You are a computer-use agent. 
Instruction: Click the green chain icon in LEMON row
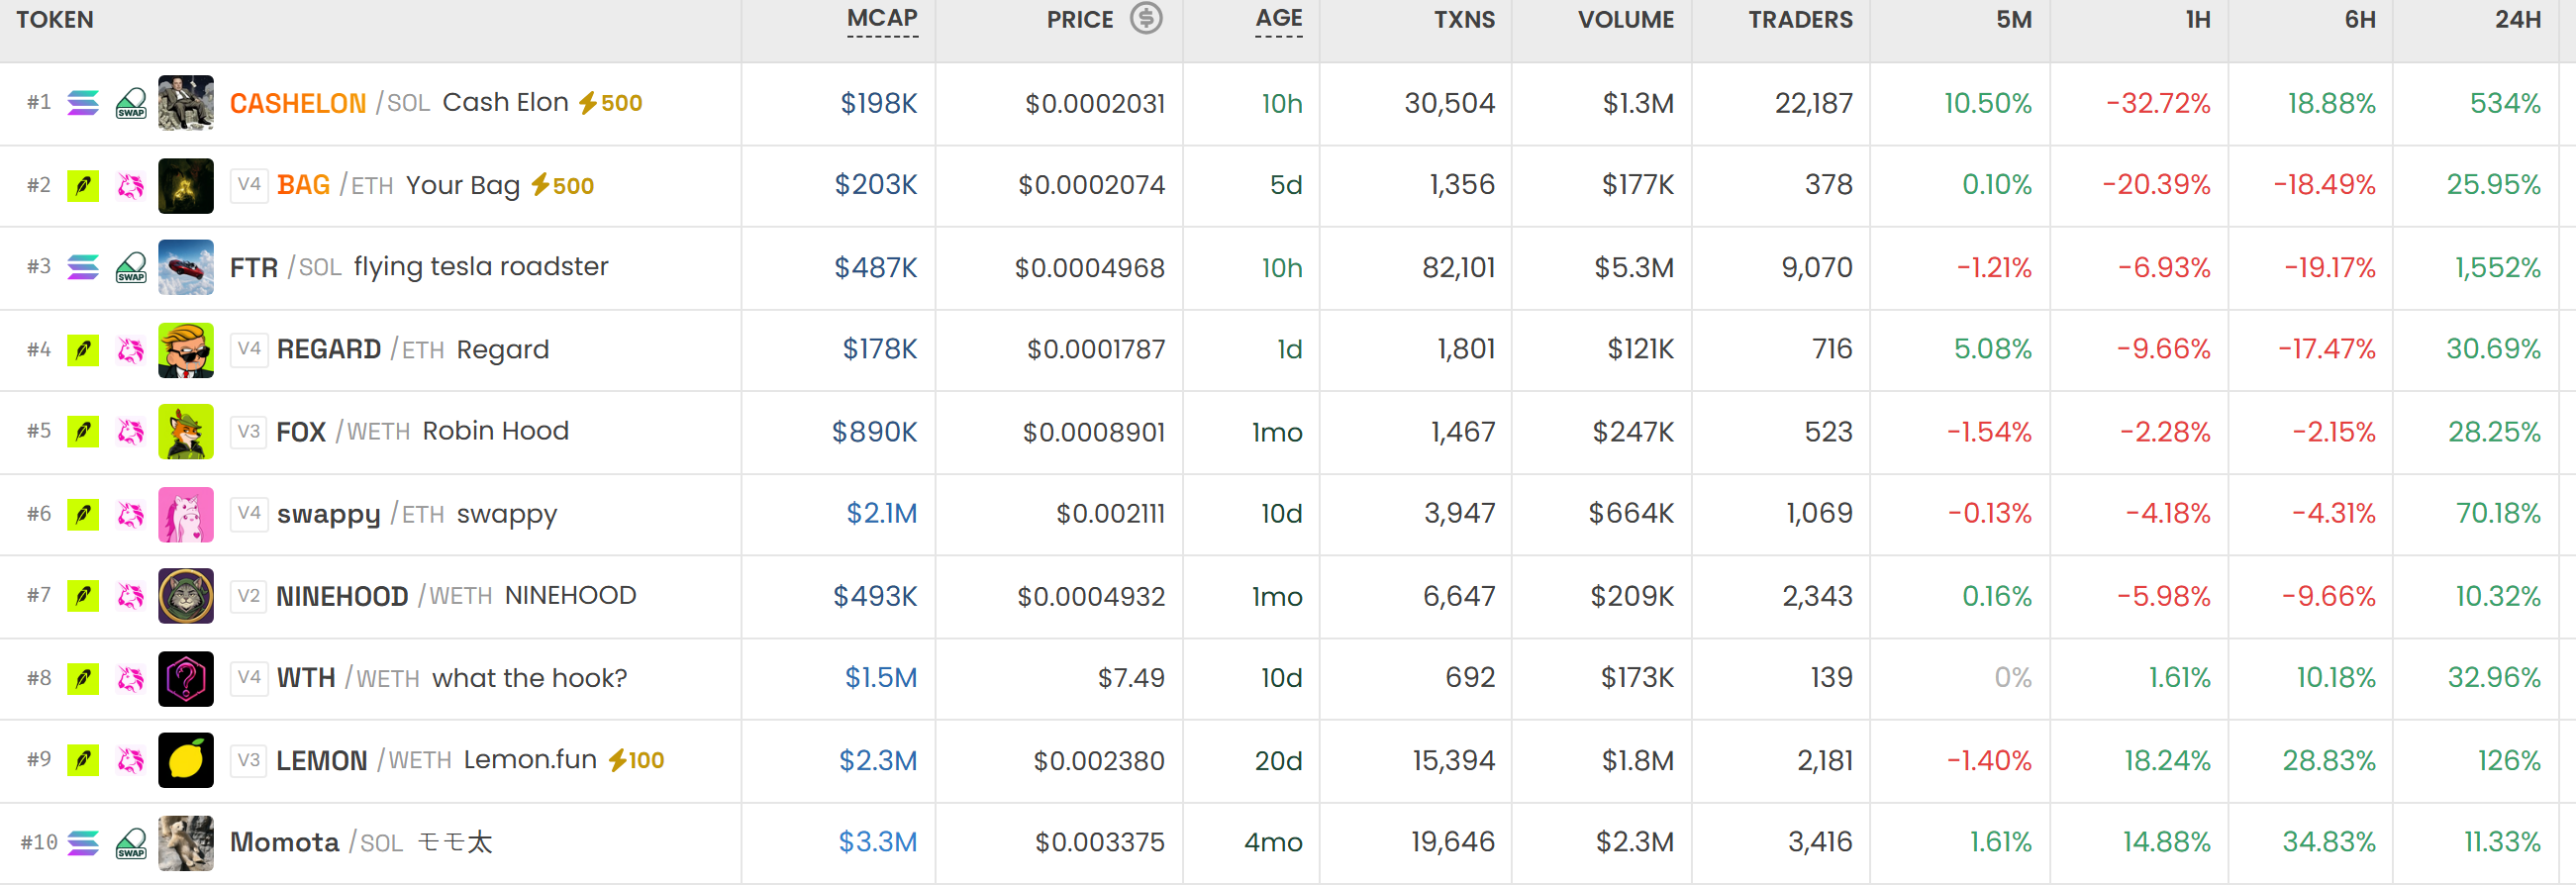click(83, 761)
